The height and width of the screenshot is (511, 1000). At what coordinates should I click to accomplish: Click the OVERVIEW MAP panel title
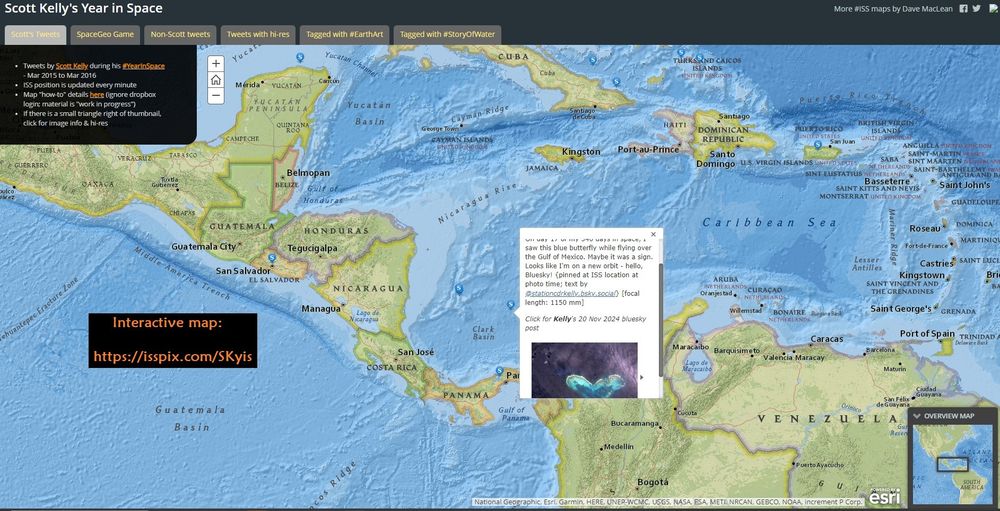click(x=949, y=416)
